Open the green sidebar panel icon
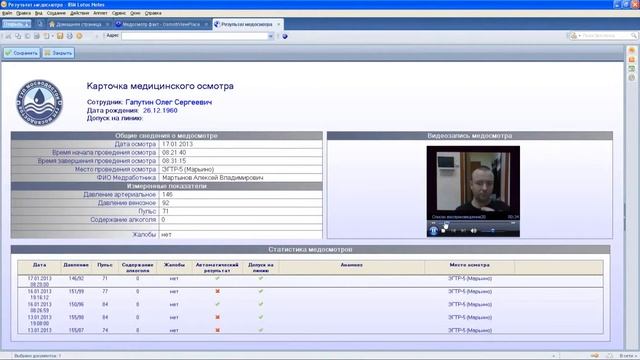This screenshot has height=360, width=640. [632, 69]
